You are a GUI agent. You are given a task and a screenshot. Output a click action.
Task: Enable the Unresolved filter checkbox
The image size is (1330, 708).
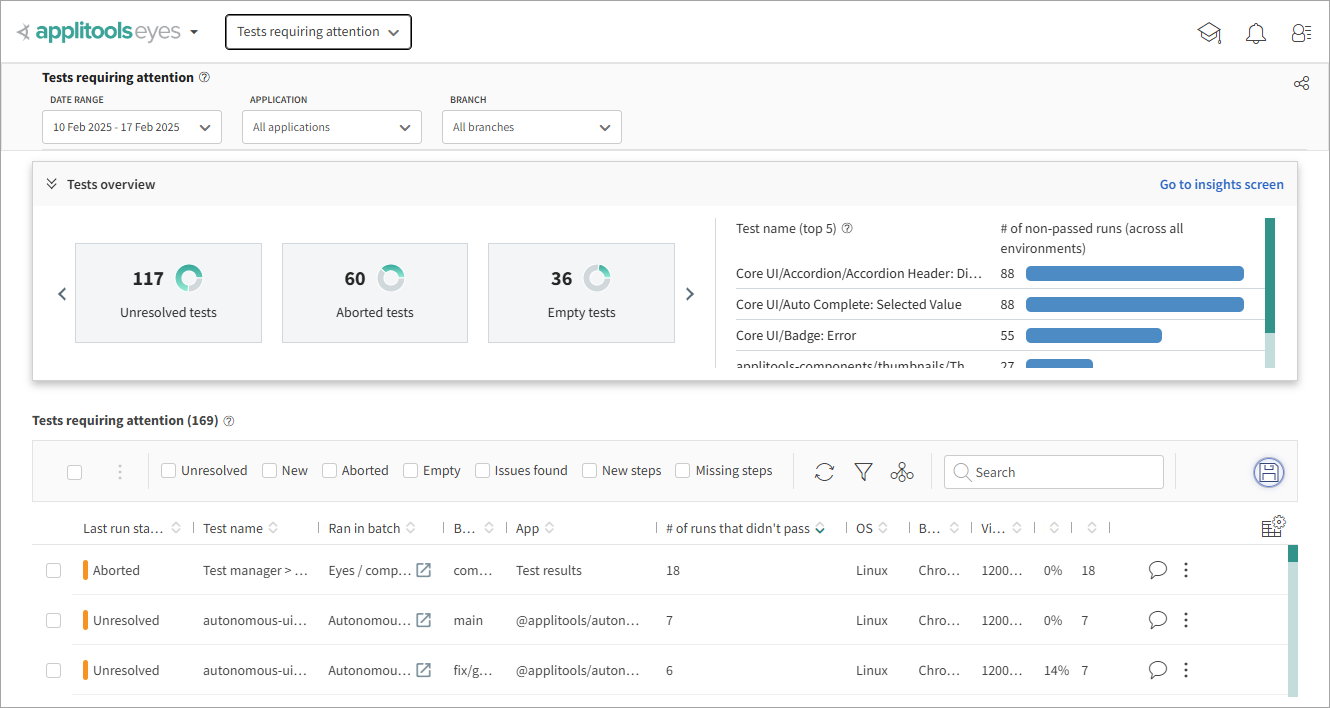tap(169, 471)
